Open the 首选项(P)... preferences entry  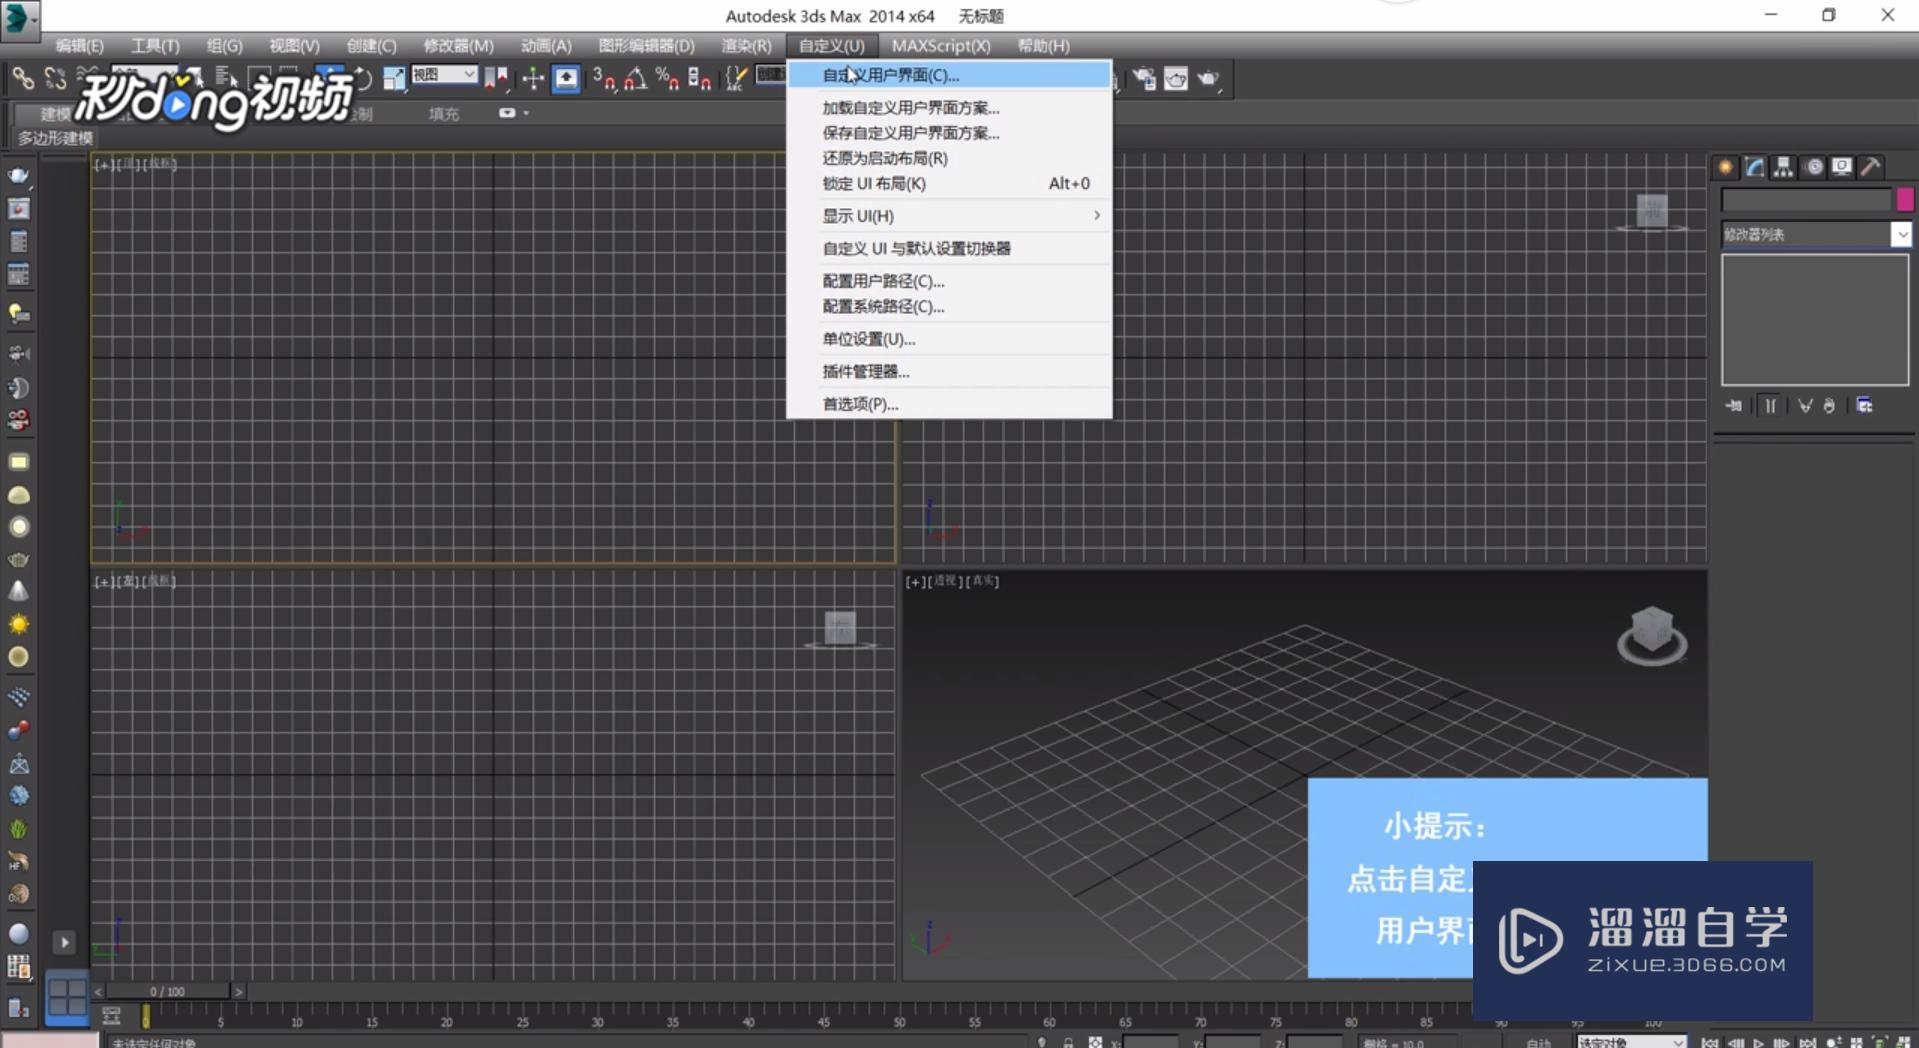(x=860, y=404)
